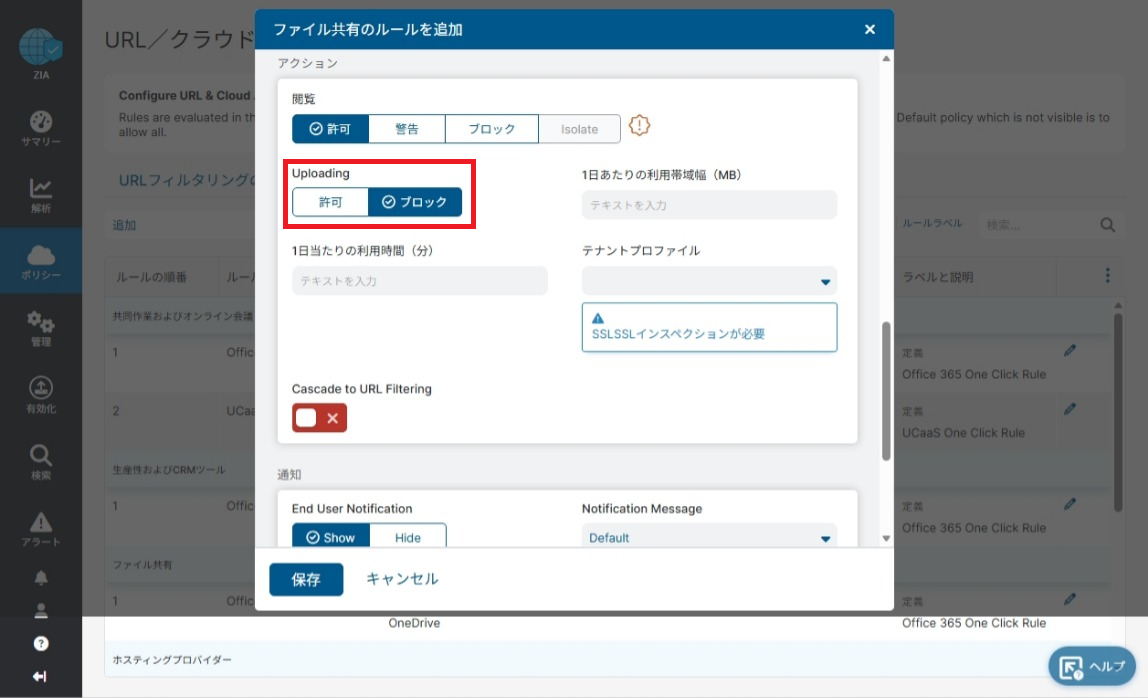
Task: Click the Isolate warning badge icon
Action: pos(639,126)
